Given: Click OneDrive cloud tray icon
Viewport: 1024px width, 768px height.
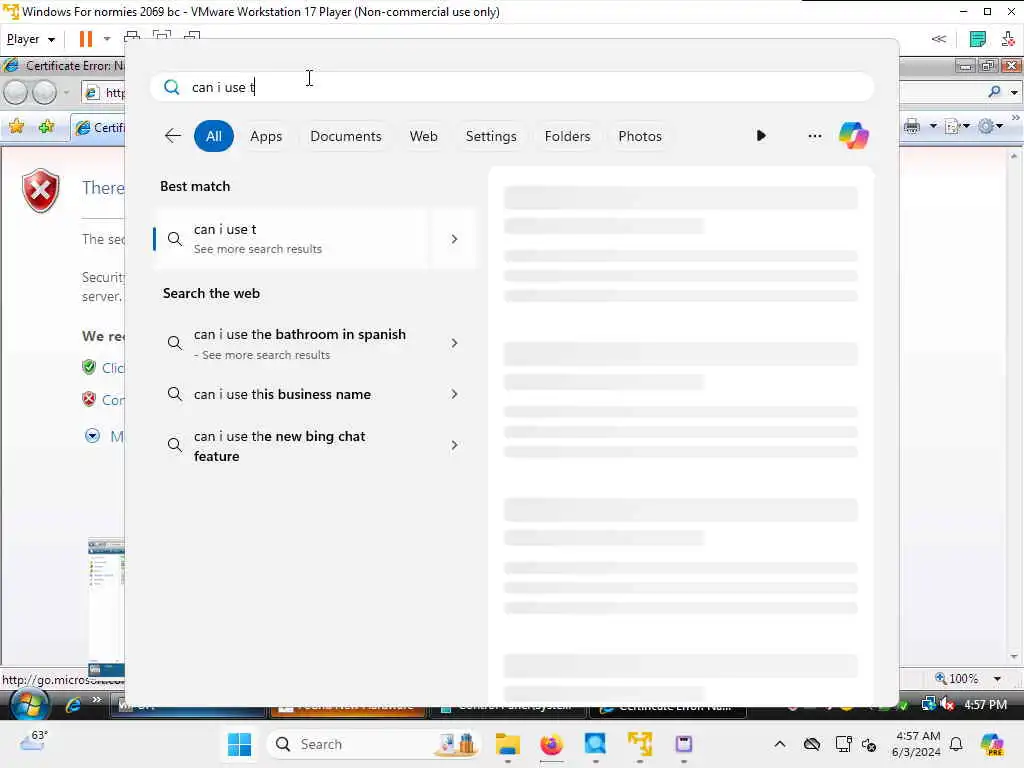Looking at the screenshot, I should tap(812, 744).
